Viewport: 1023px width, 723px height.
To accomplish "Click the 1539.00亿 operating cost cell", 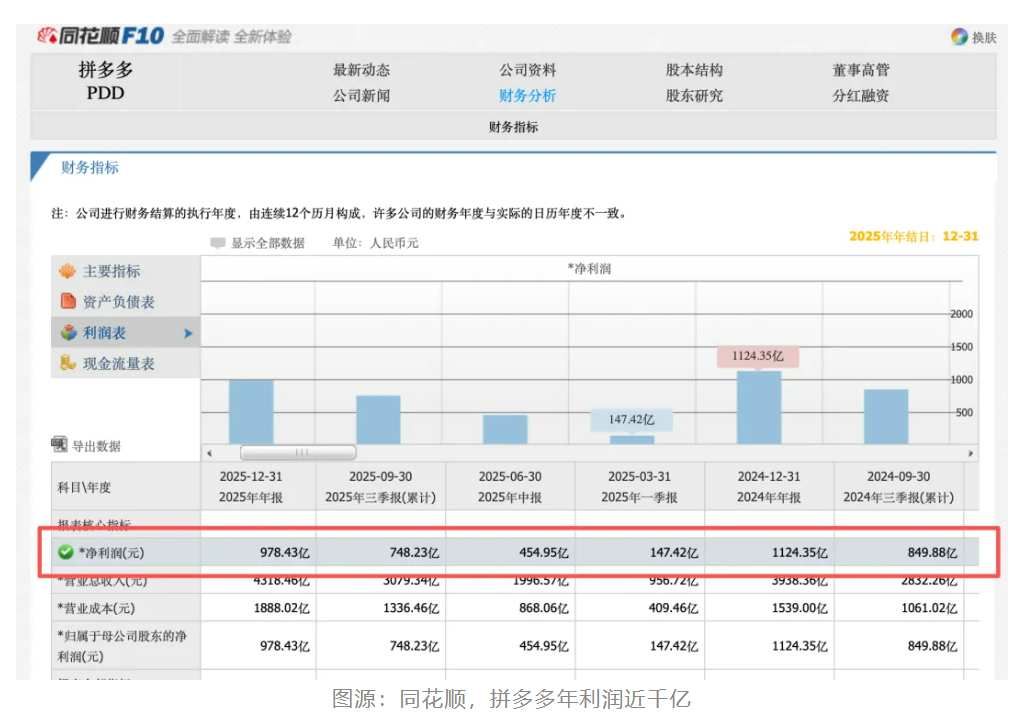I will pos(799,608).
